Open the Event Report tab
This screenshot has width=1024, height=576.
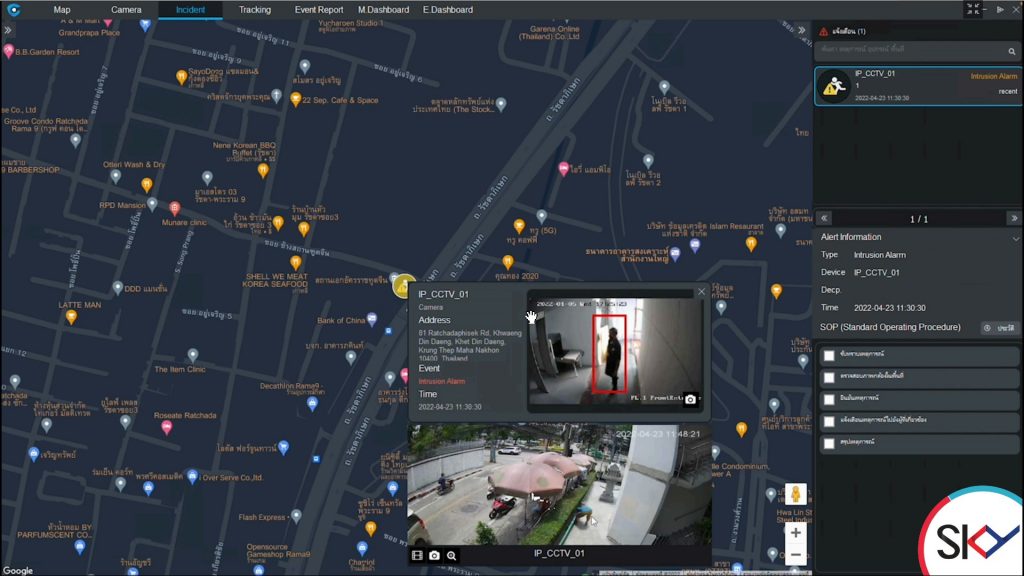click(x=319, y=10)
